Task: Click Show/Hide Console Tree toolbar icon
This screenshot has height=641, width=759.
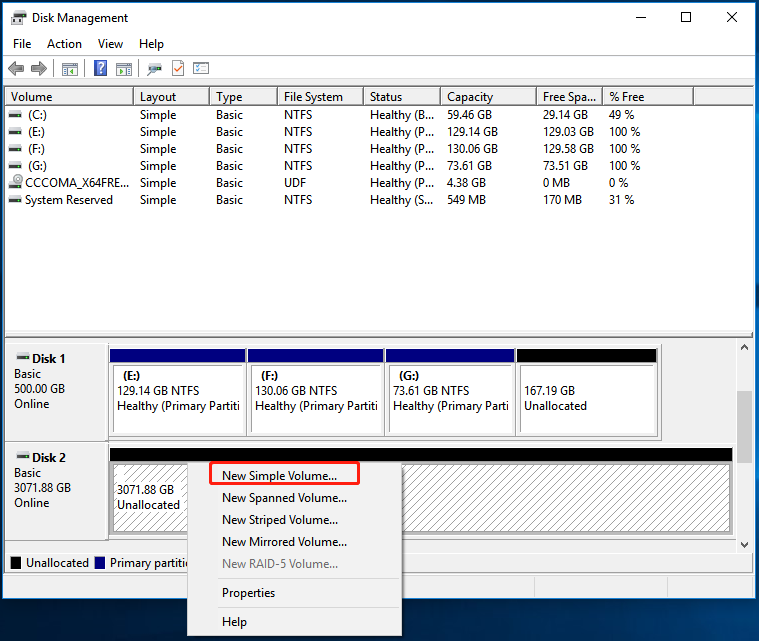Action: pos(70,69)
